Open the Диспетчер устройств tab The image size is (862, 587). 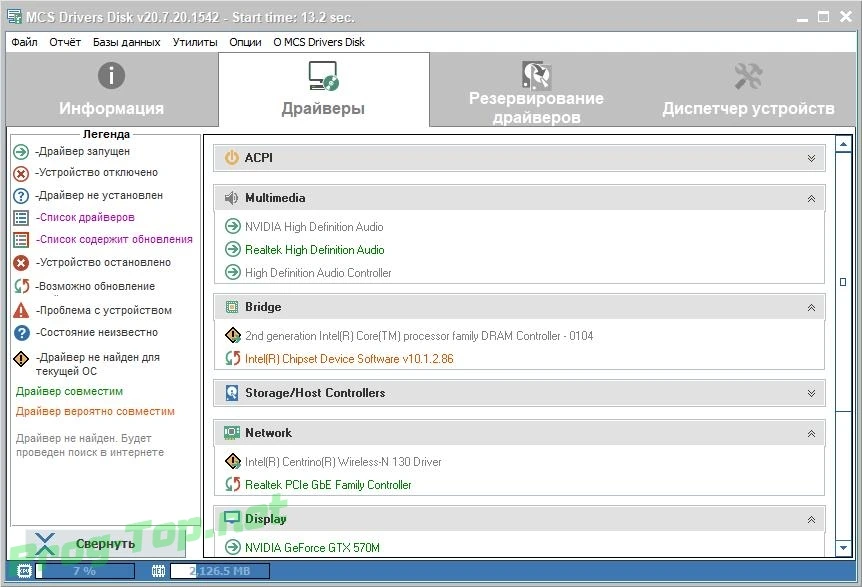(x=748, y=89)
